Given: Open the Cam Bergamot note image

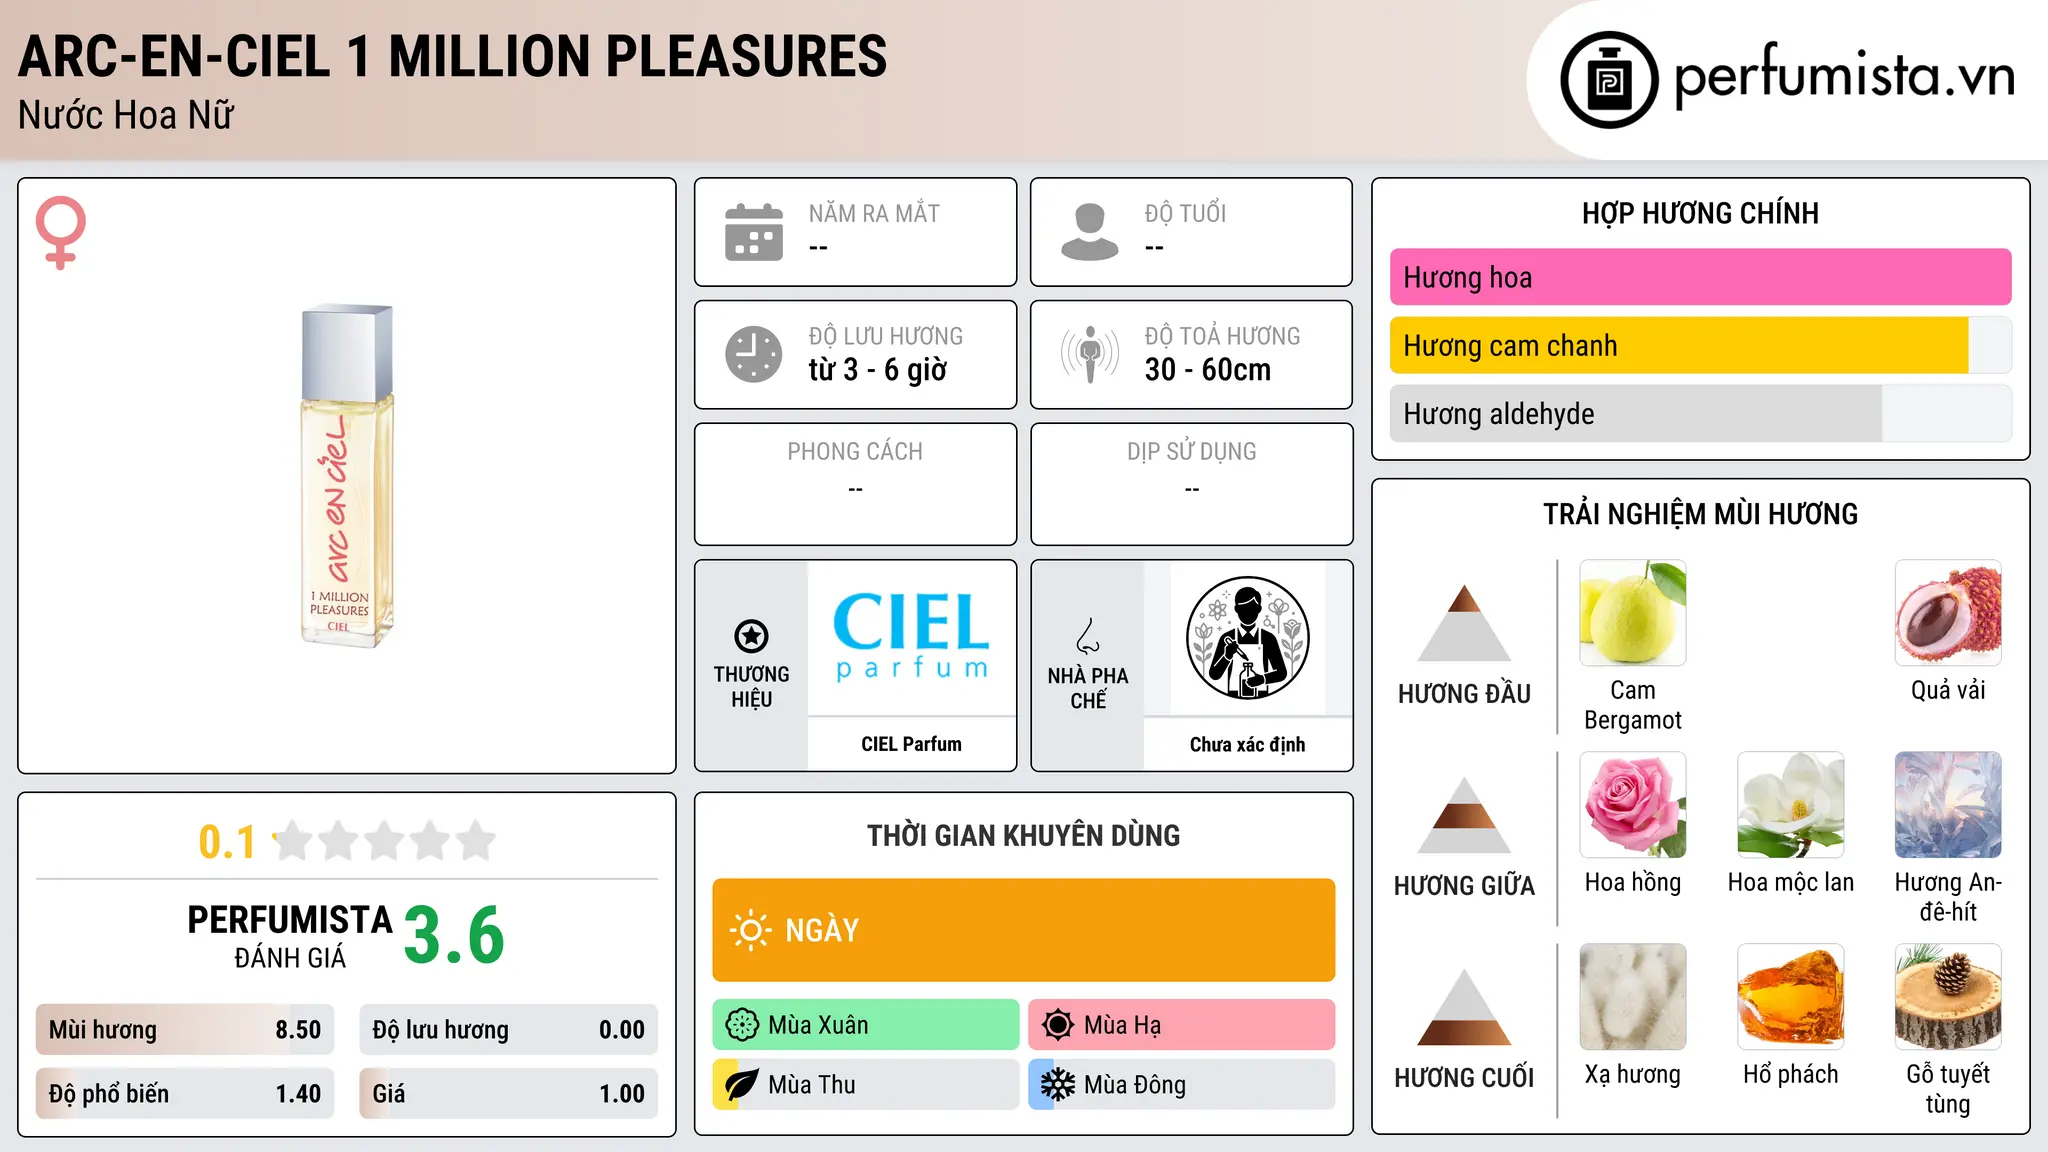Looking at the screenshot, I should coord(1633,613).
